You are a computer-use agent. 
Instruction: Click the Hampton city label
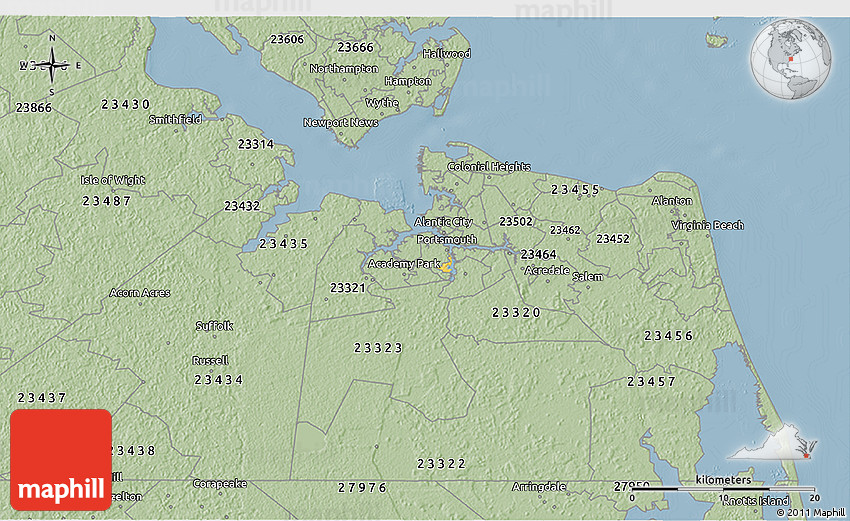[x=408, y=81]
